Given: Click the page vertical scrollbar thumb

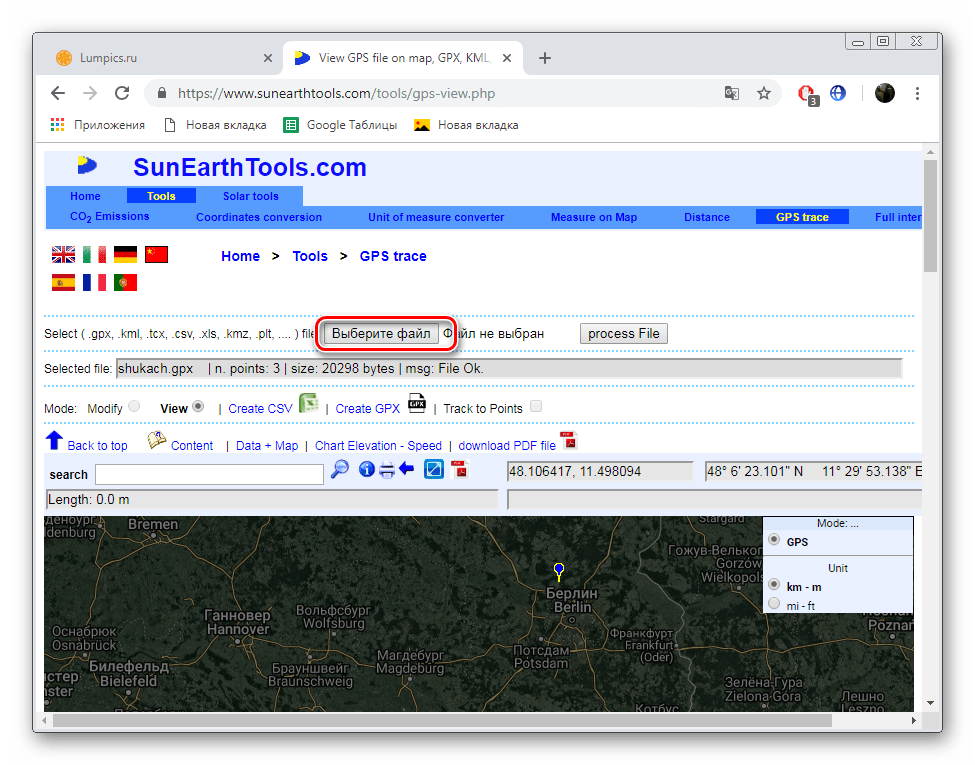Looking at the screenshot, I should [x=930, y=215].
